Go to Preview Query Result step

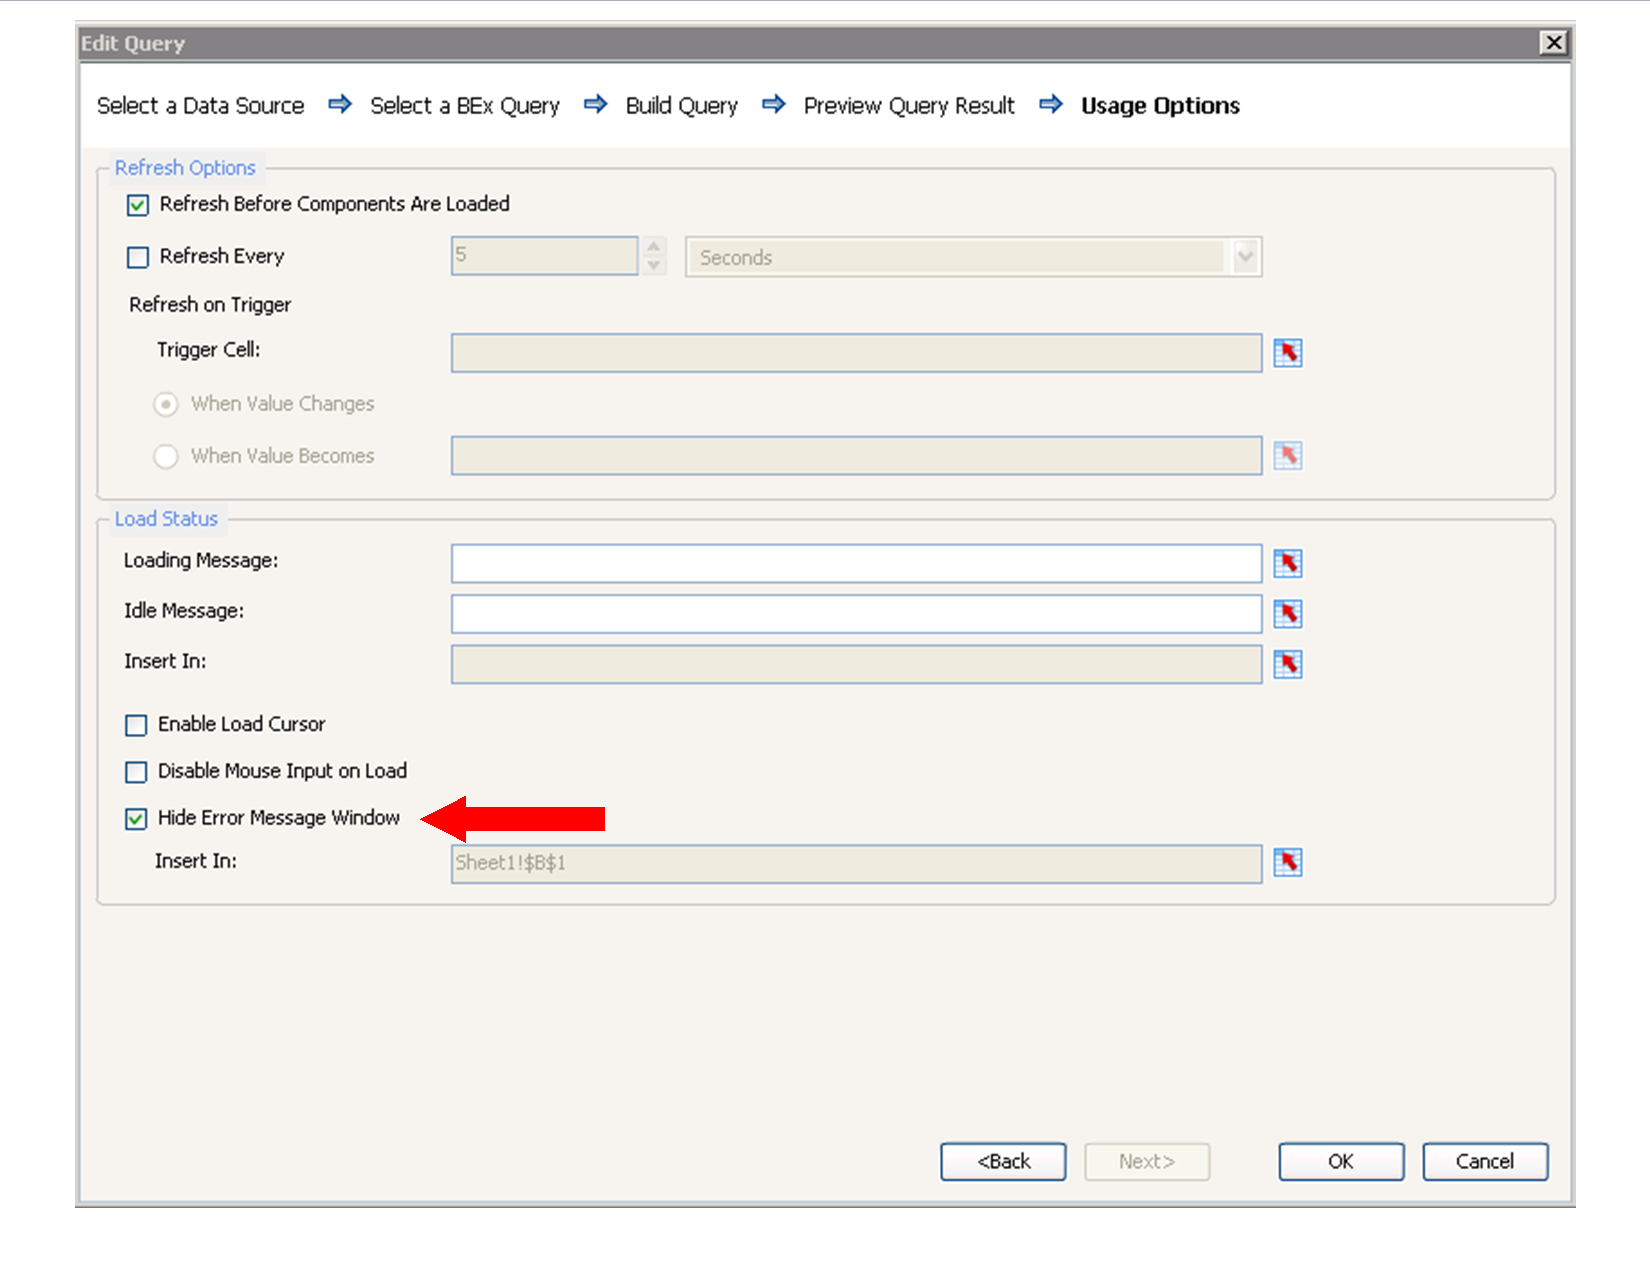point(909,106)
